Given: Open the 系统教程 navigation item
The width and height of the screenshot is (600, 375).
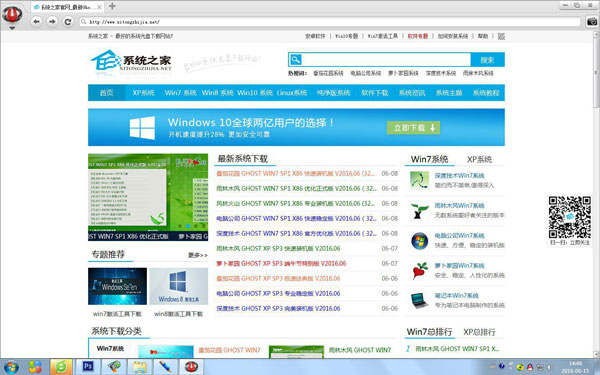Looking at the screenshot, I should [x=486, y=93].
